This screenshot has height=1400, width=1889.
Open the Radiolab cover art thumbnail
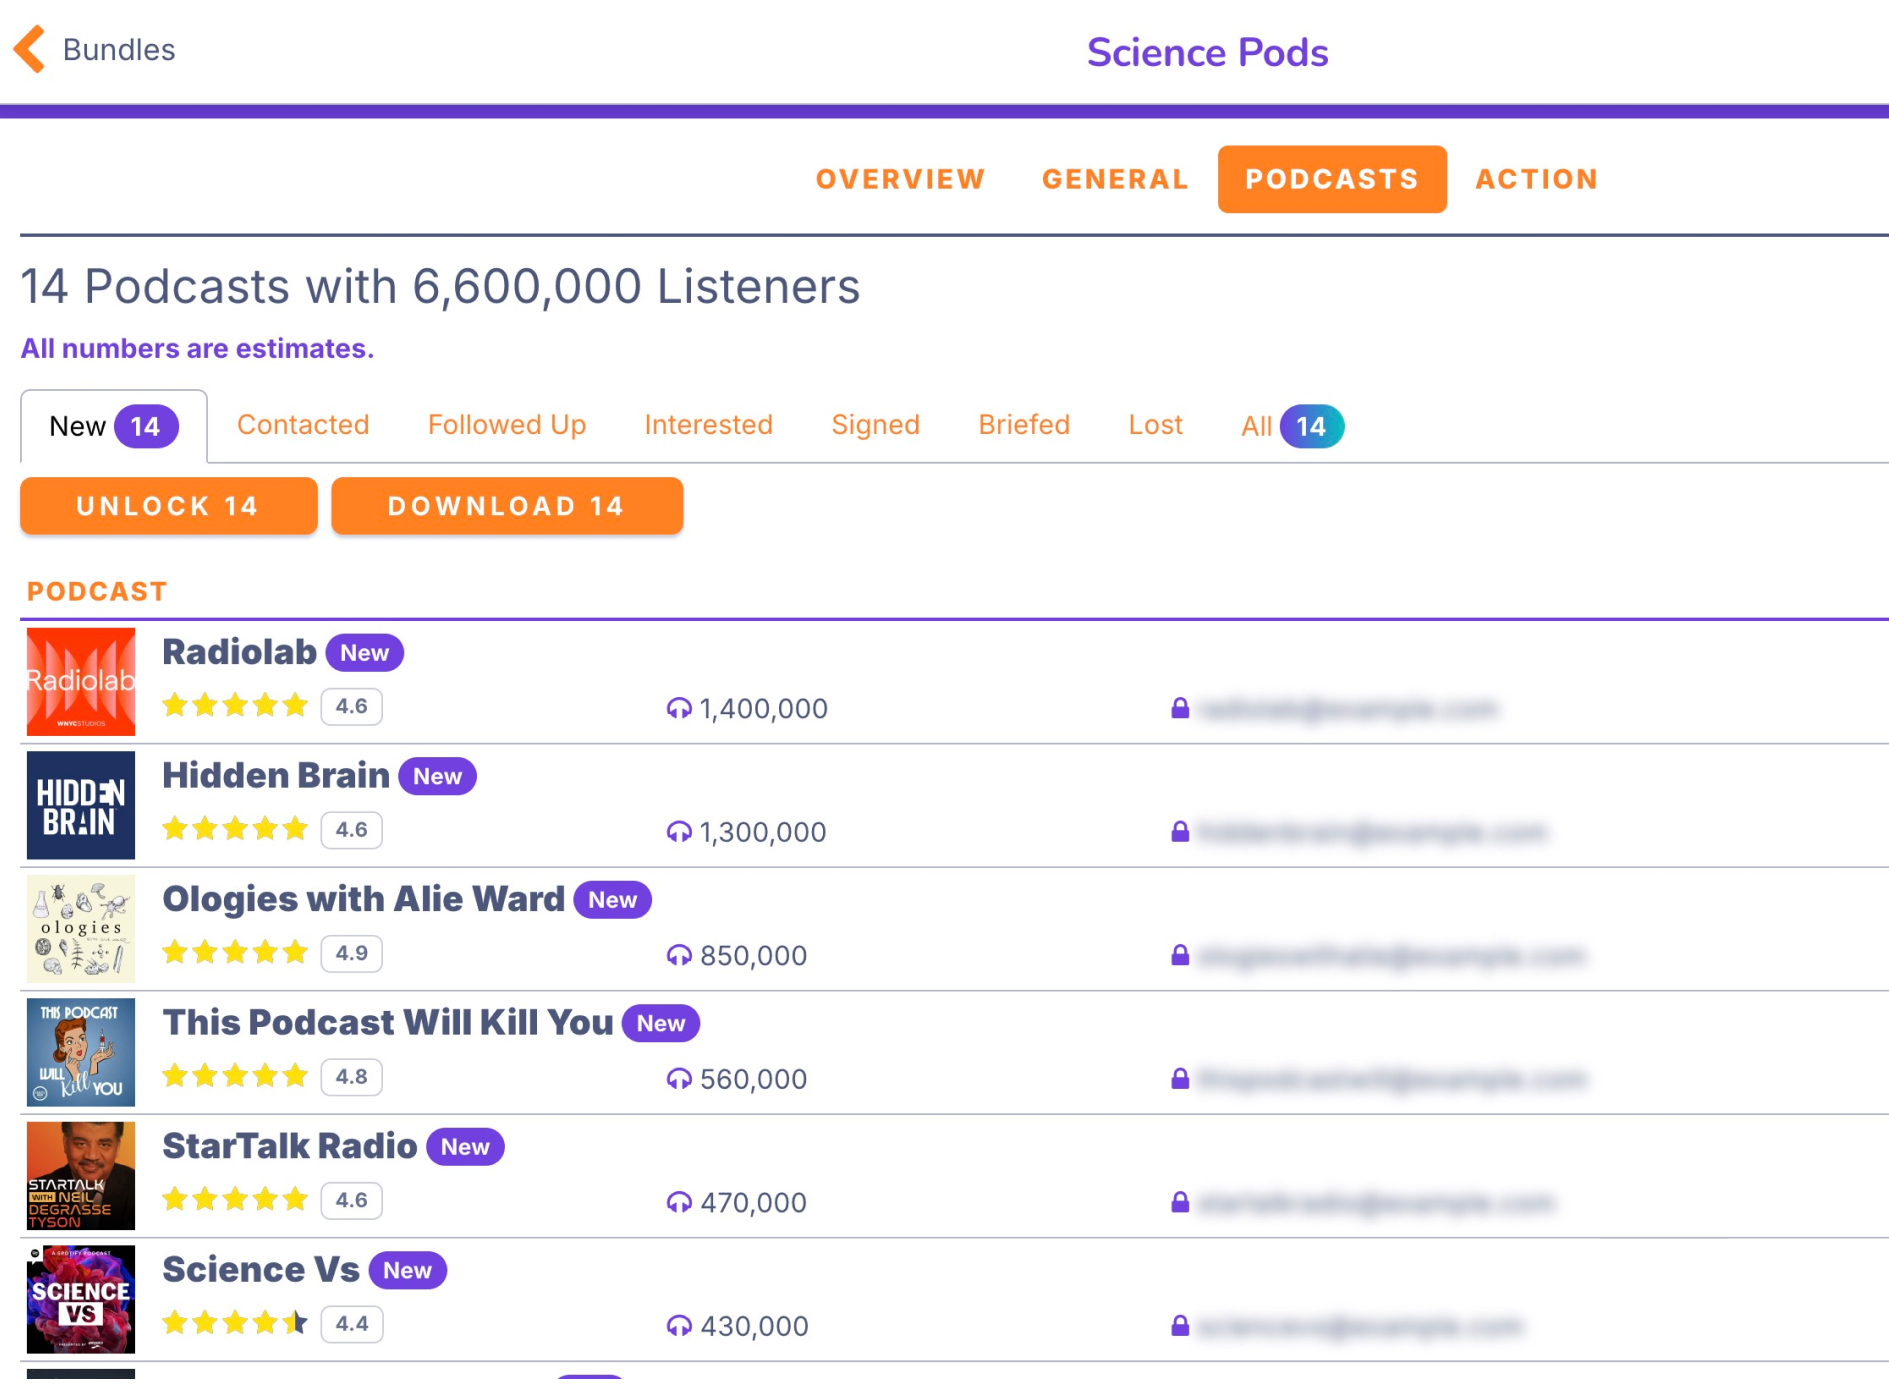81,681
